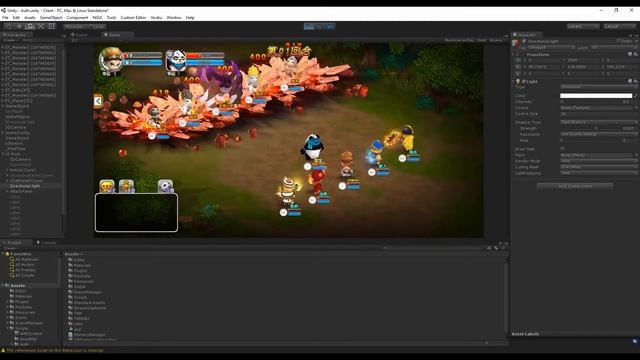Open the Standard Assets folder

(x=89, y=303)
